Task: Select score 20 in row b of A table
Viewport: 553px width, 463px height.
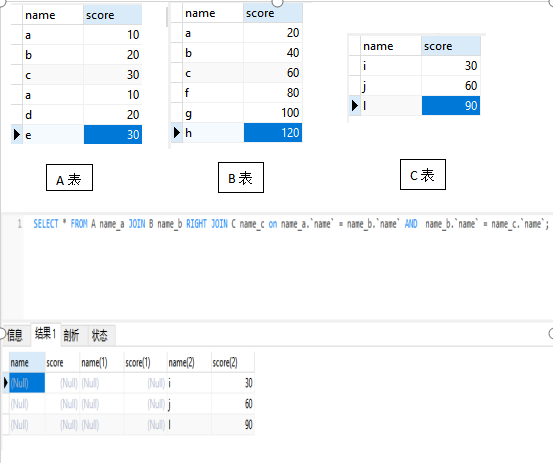Action: tap(113, 55)
